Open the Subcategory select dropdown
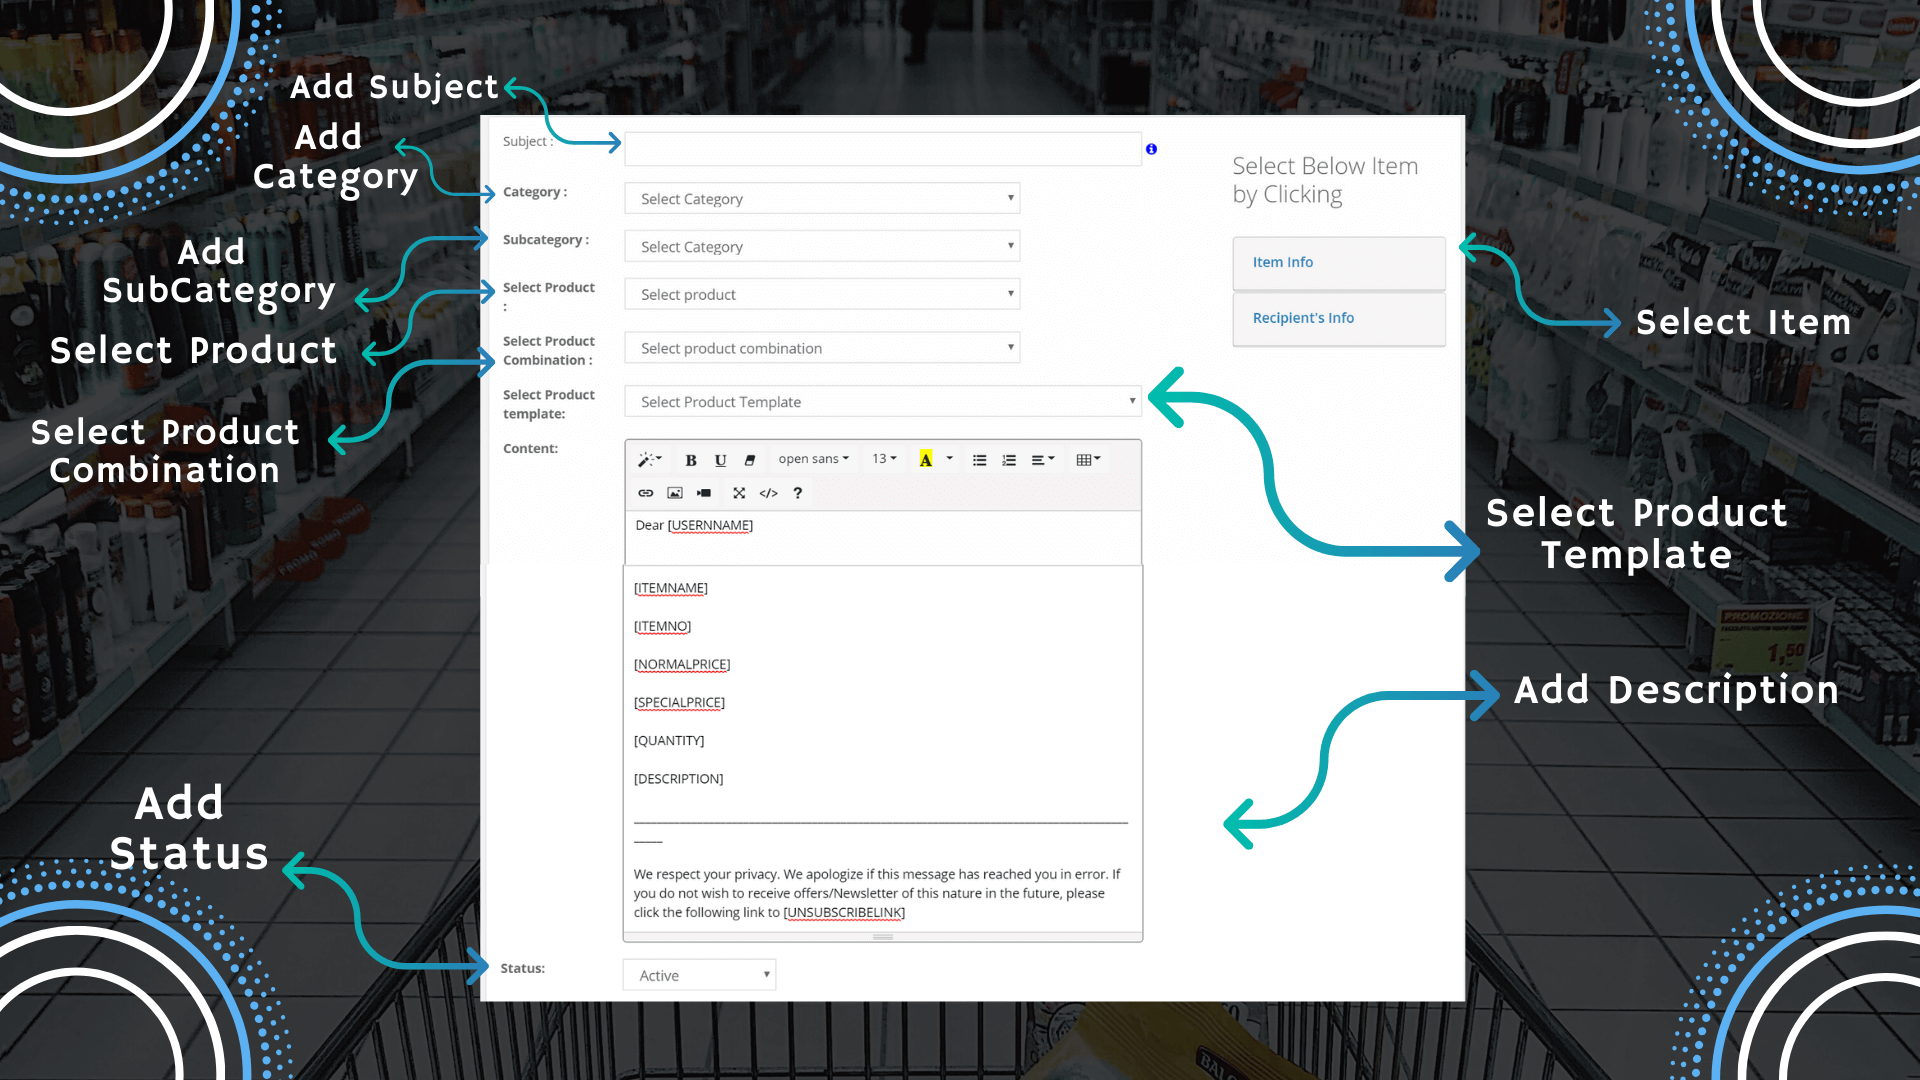 pyautogui.click(x=822, y=246)
